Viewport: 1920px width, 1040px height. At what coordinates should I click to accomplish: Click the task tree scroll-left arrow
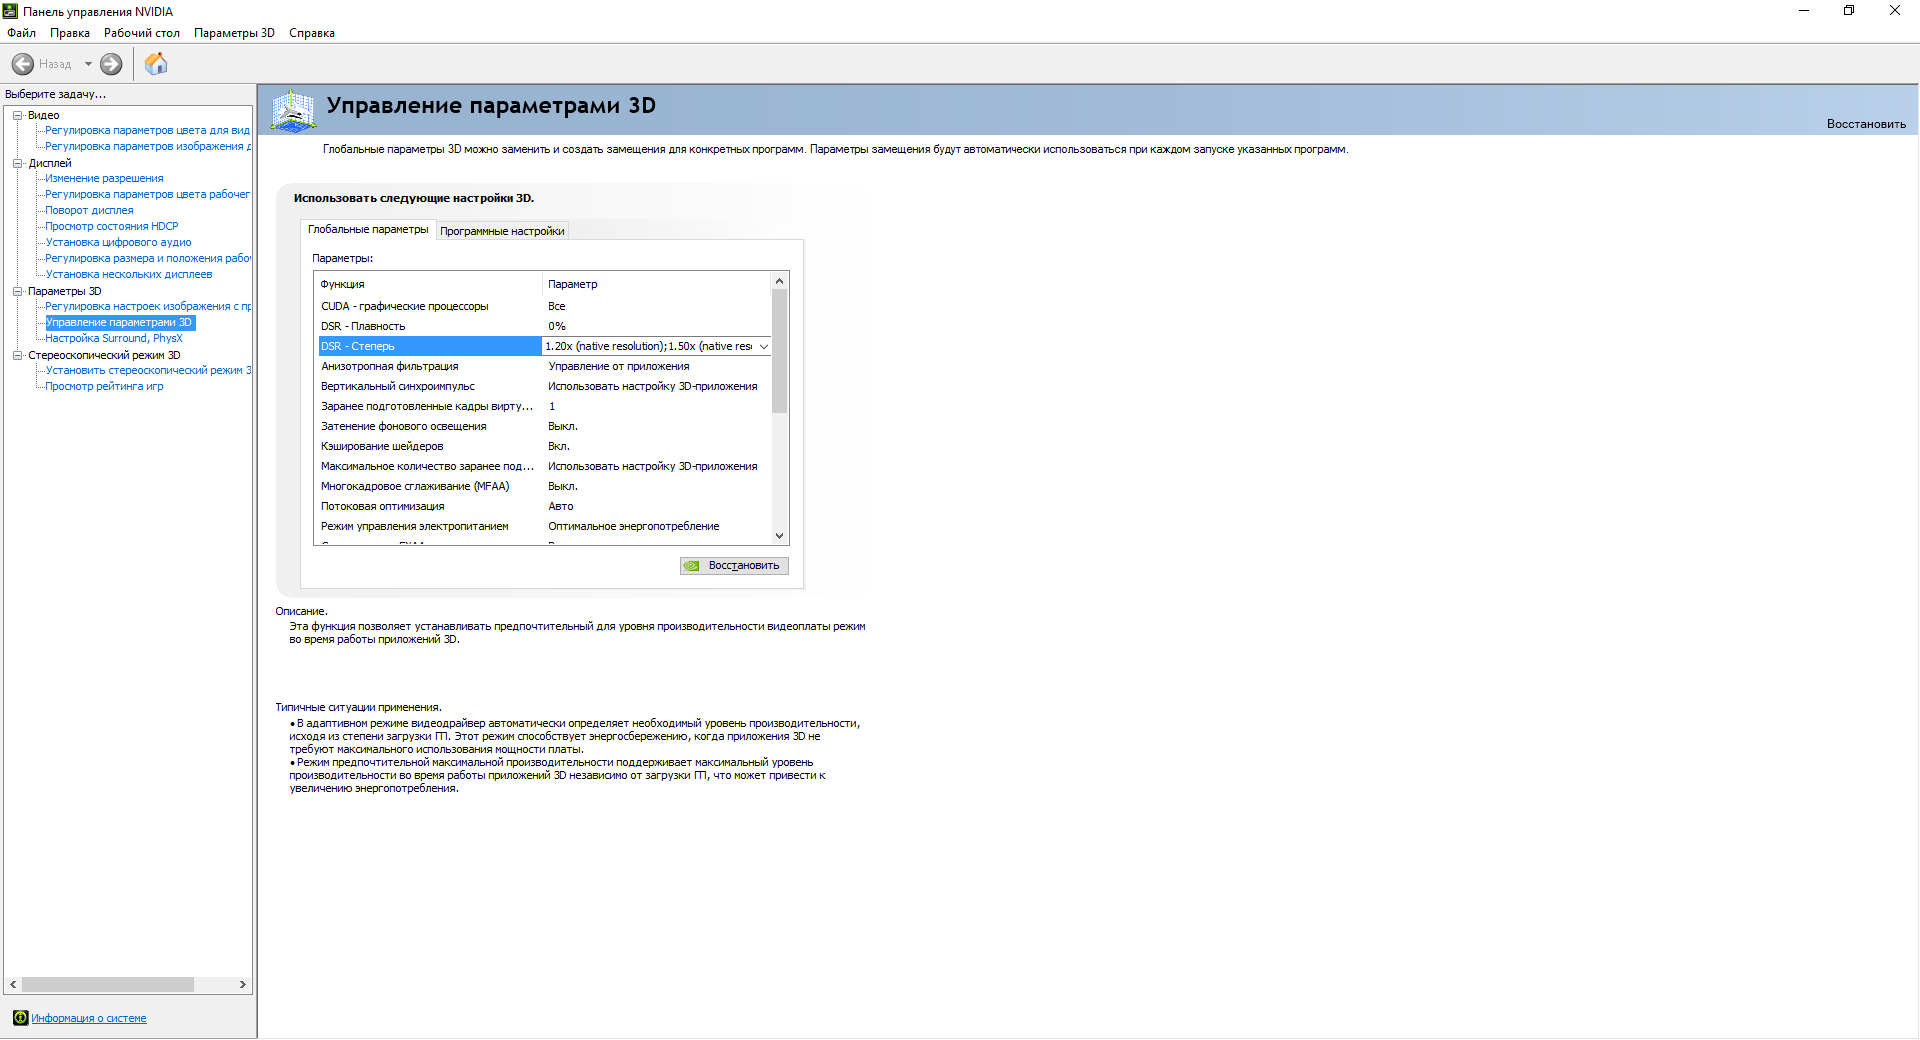point(13,985)
